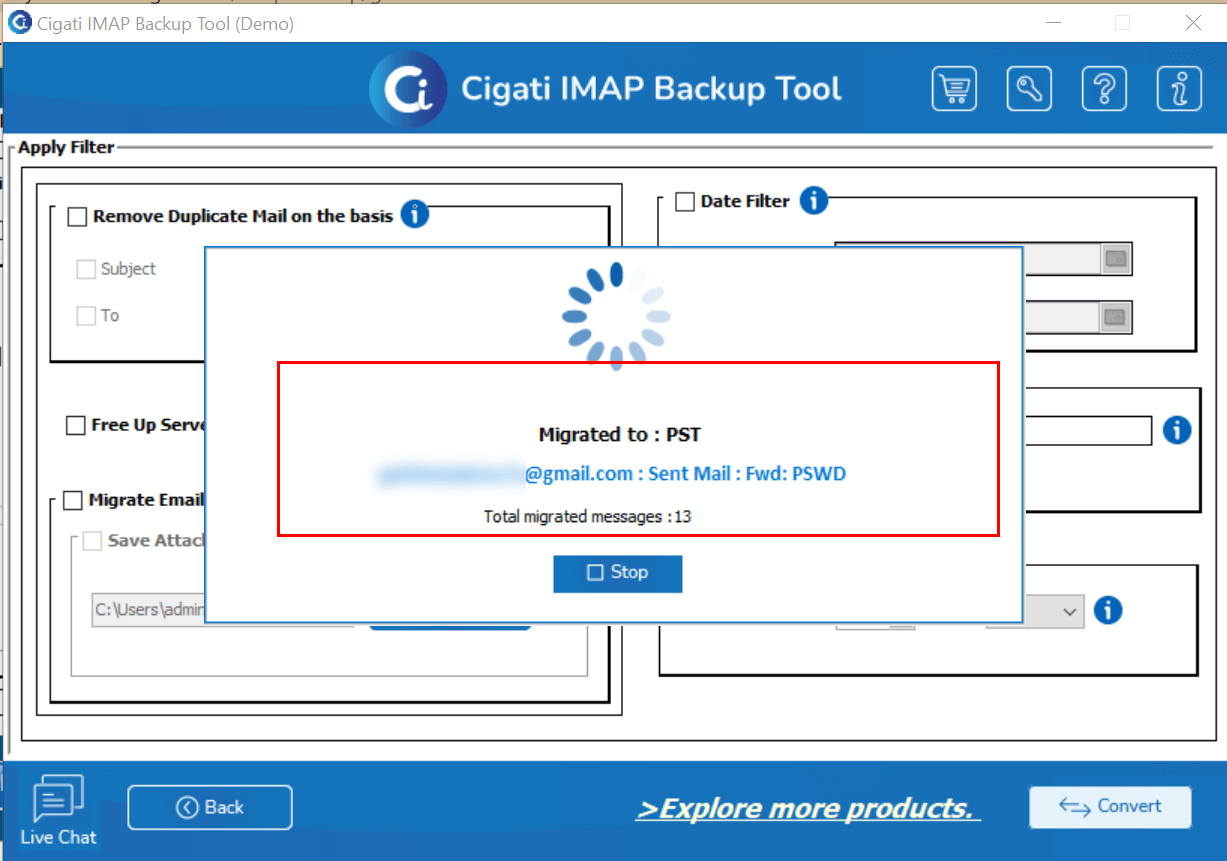Image resolution: width=1227 pixels, height=861 pixels.
Task: Click the "Cigati IMAP Backup Tool" header title
Action: 651,89
